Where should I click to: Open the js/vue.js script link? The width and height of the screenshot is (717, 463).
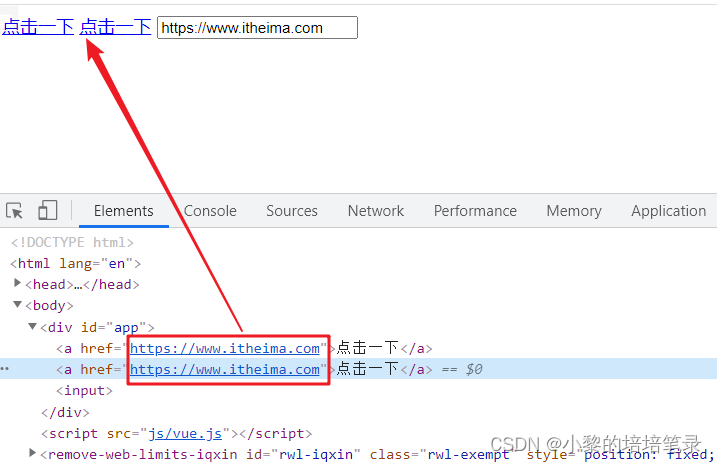[185, 433]
